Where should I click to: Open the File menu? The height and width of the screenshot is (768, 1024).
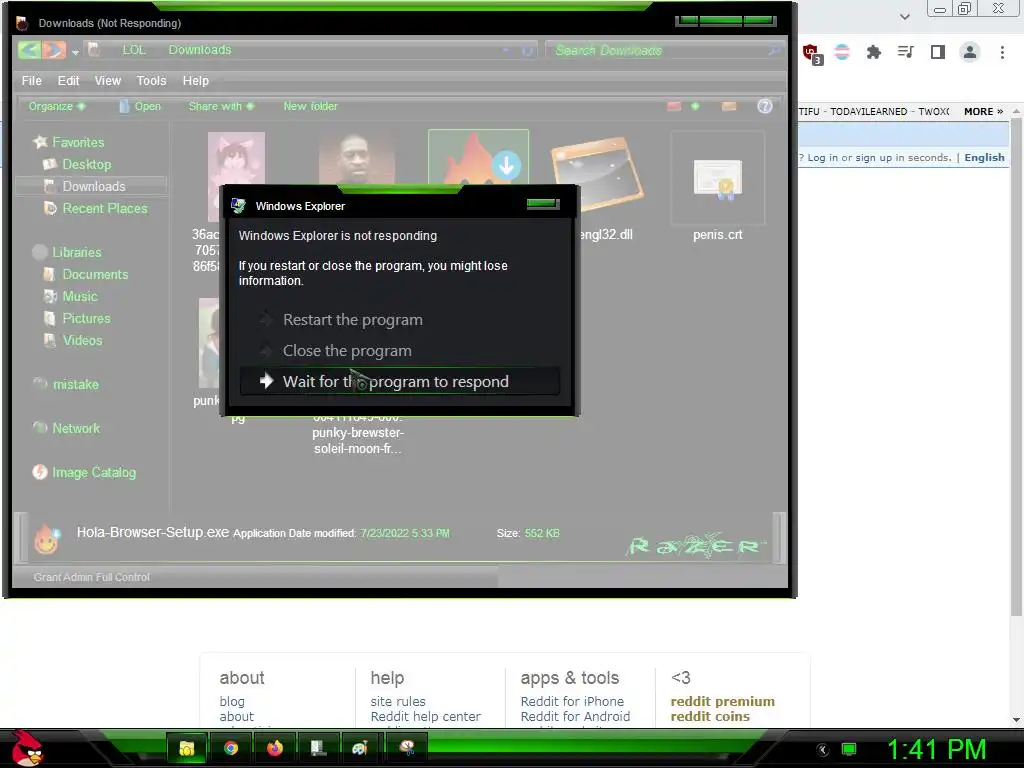pyautogui.click(x=31, y=80)
